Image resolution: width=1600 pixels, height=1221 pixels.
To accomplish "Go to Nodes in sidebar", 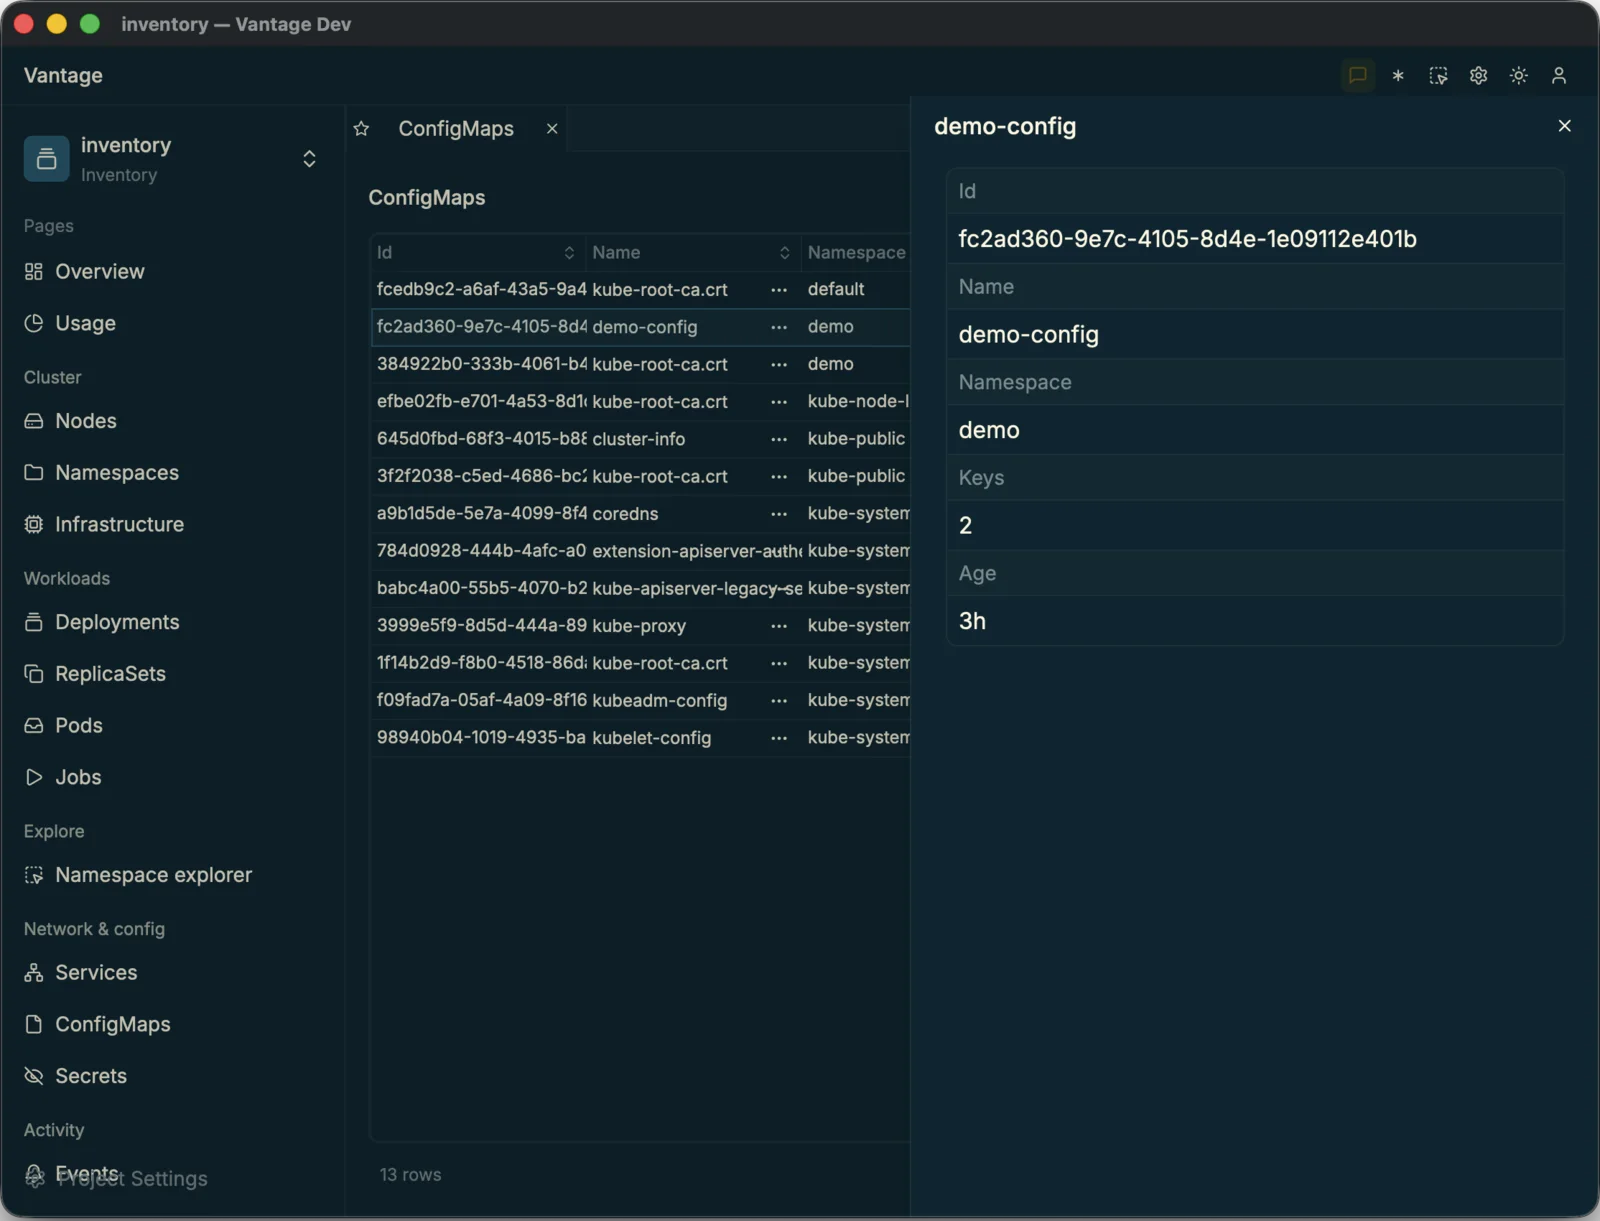I will tap(86, 421).
